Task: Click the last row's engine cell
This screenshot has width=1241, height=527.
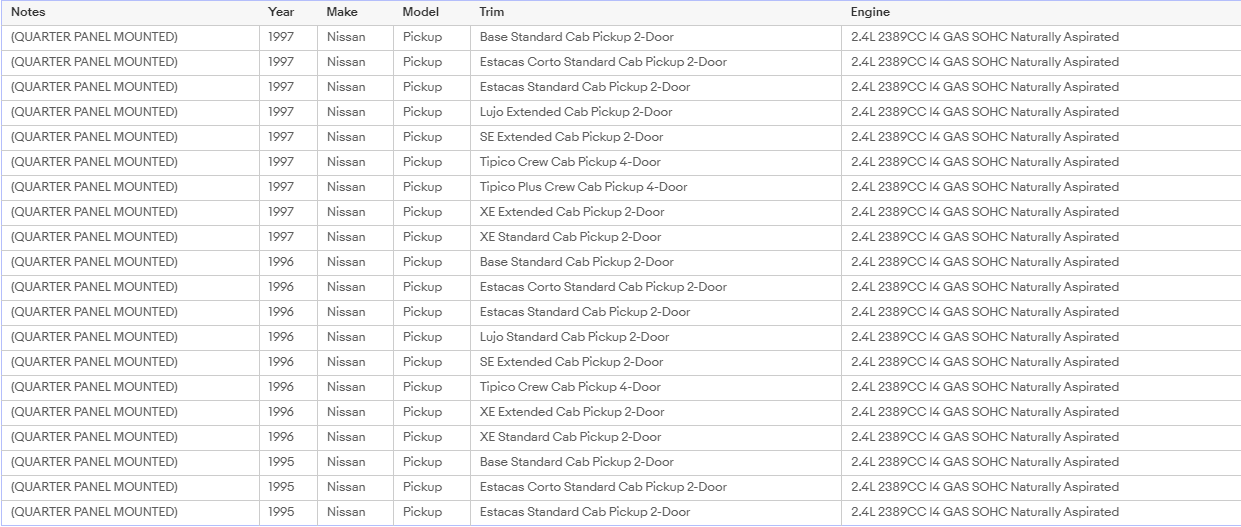Action: click(x=1040, y=512)
